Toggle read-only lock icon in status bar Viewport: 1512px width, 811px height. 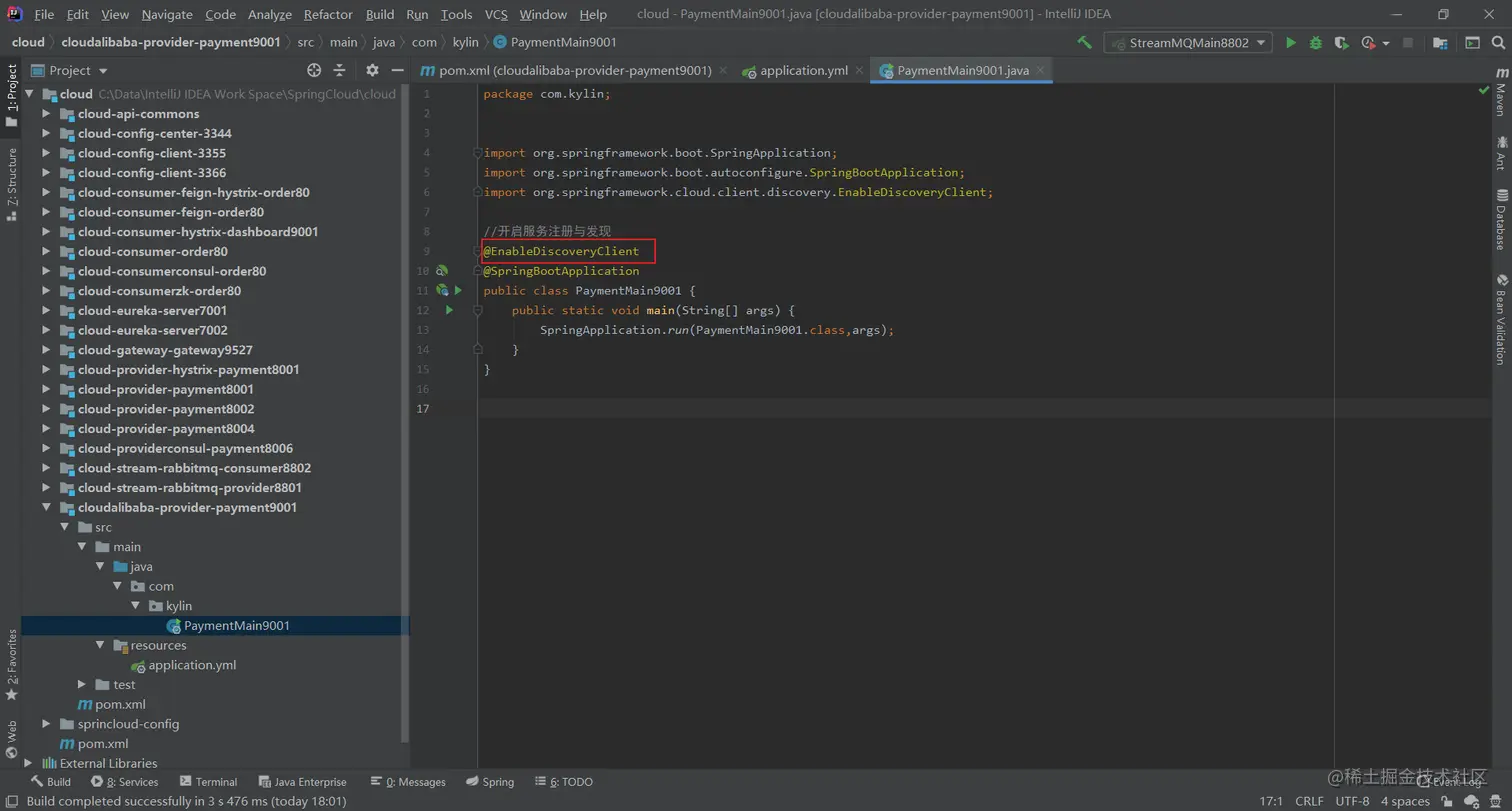(1447, 801)
